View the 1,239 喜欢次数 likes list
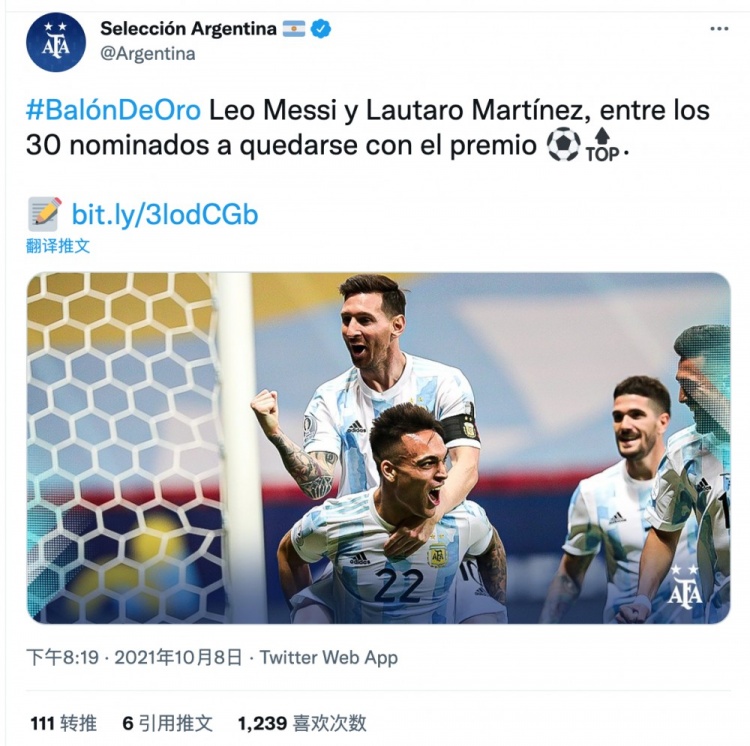750x746 pixels. 302,723
